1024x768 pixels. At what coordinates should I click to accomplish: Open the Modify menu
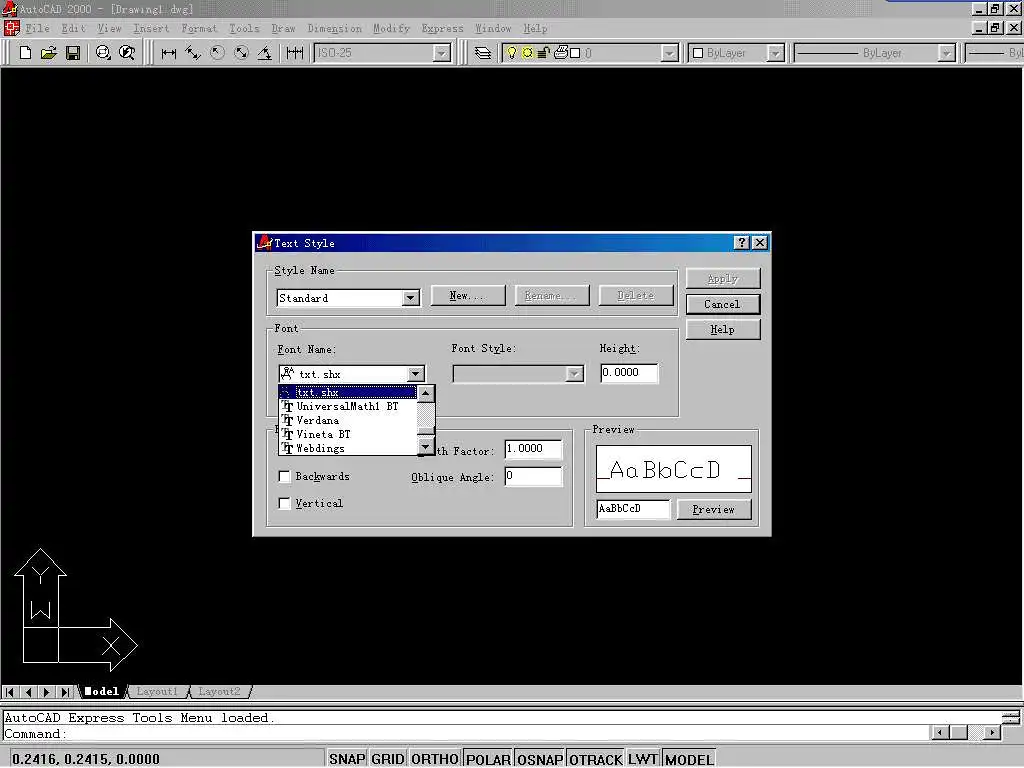(392, 28)
